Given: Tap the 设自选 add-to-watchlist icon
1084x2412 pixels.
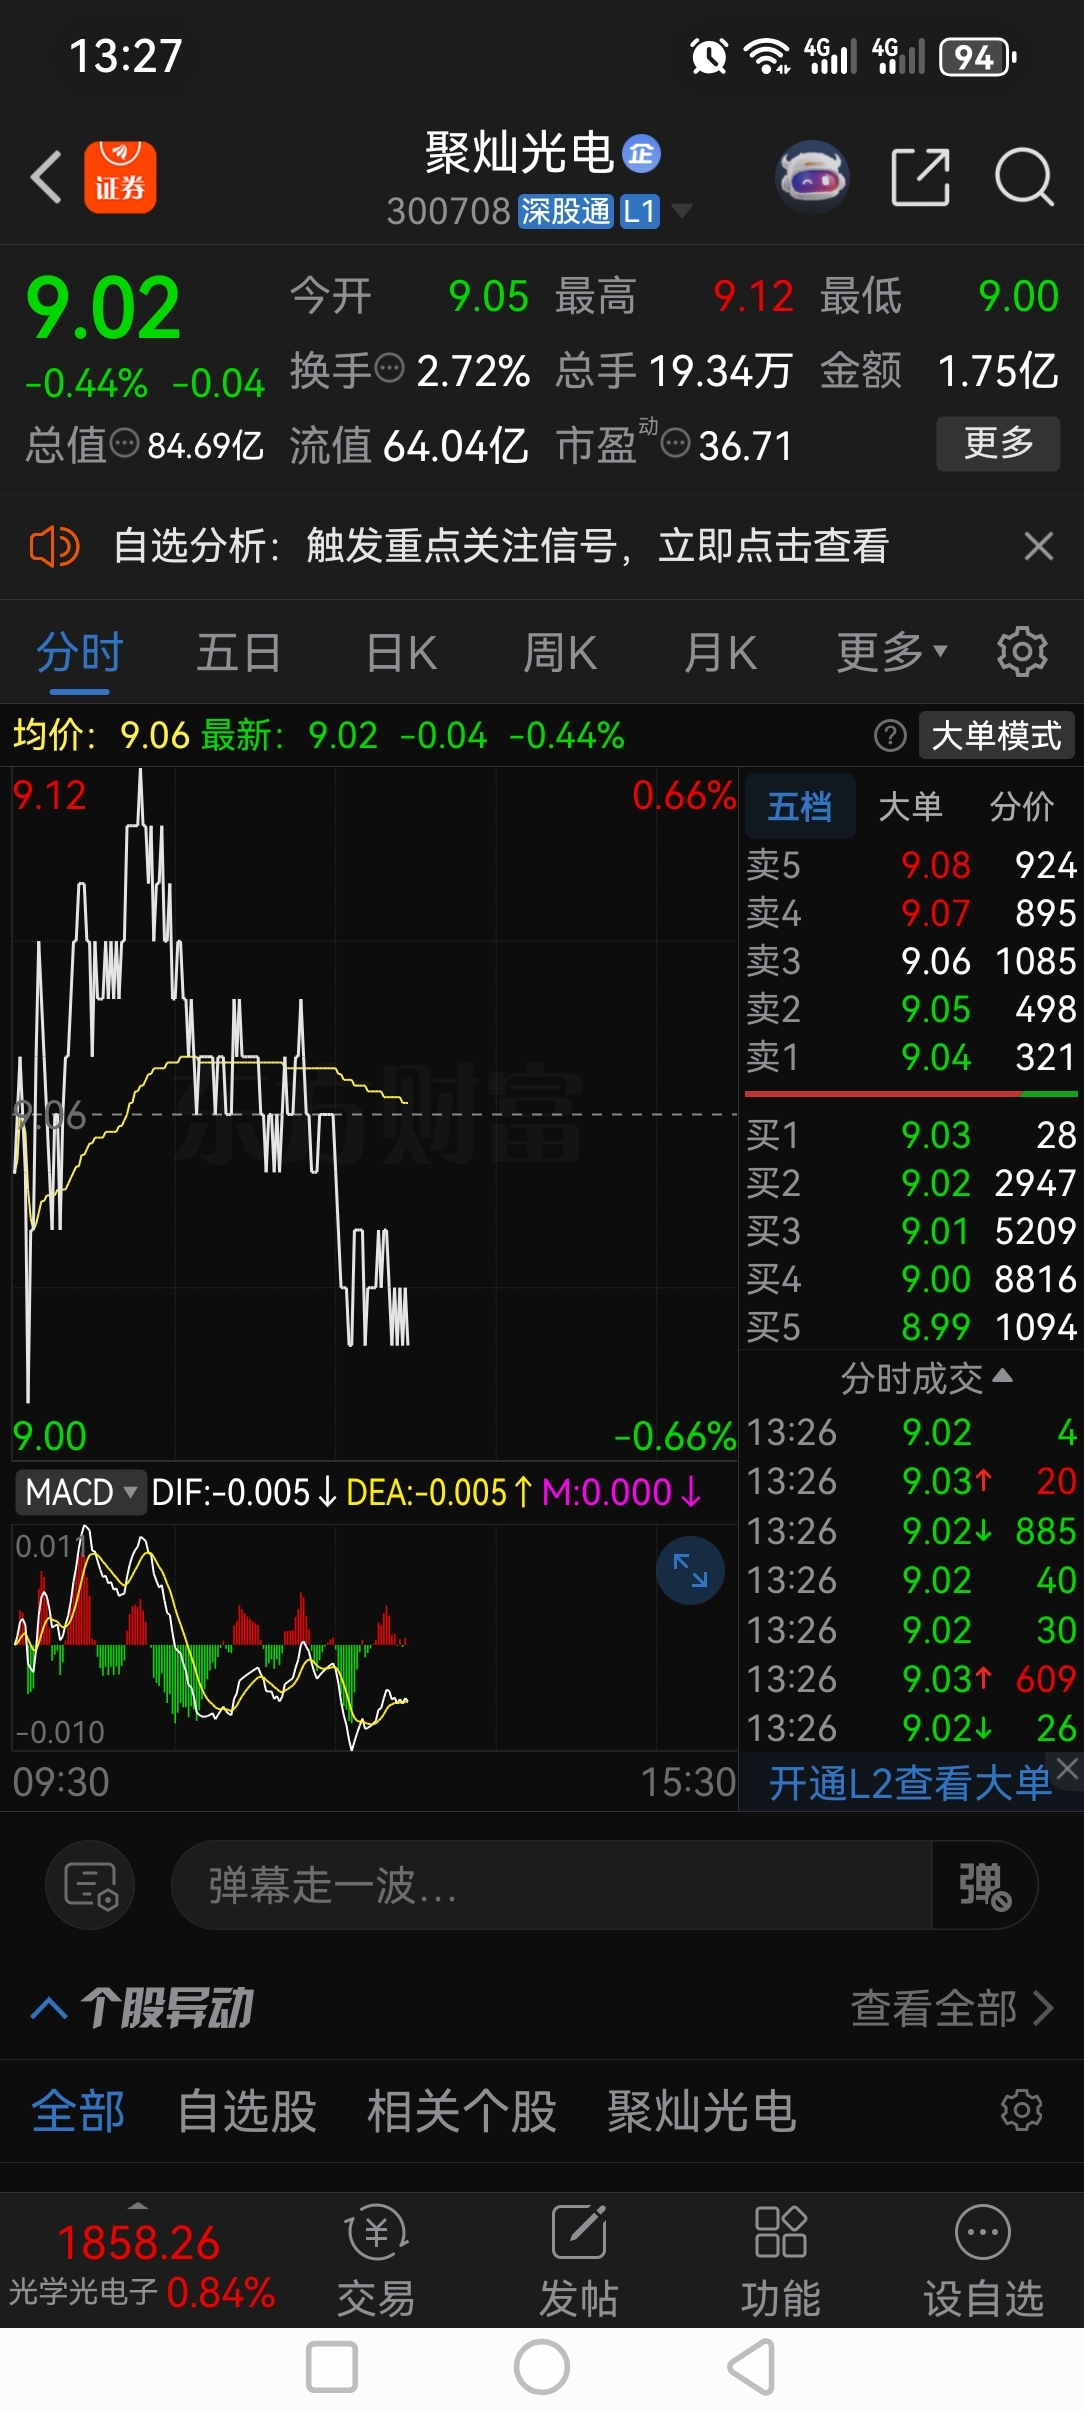Looking at the screenshot, I should tap(983, 2260).
